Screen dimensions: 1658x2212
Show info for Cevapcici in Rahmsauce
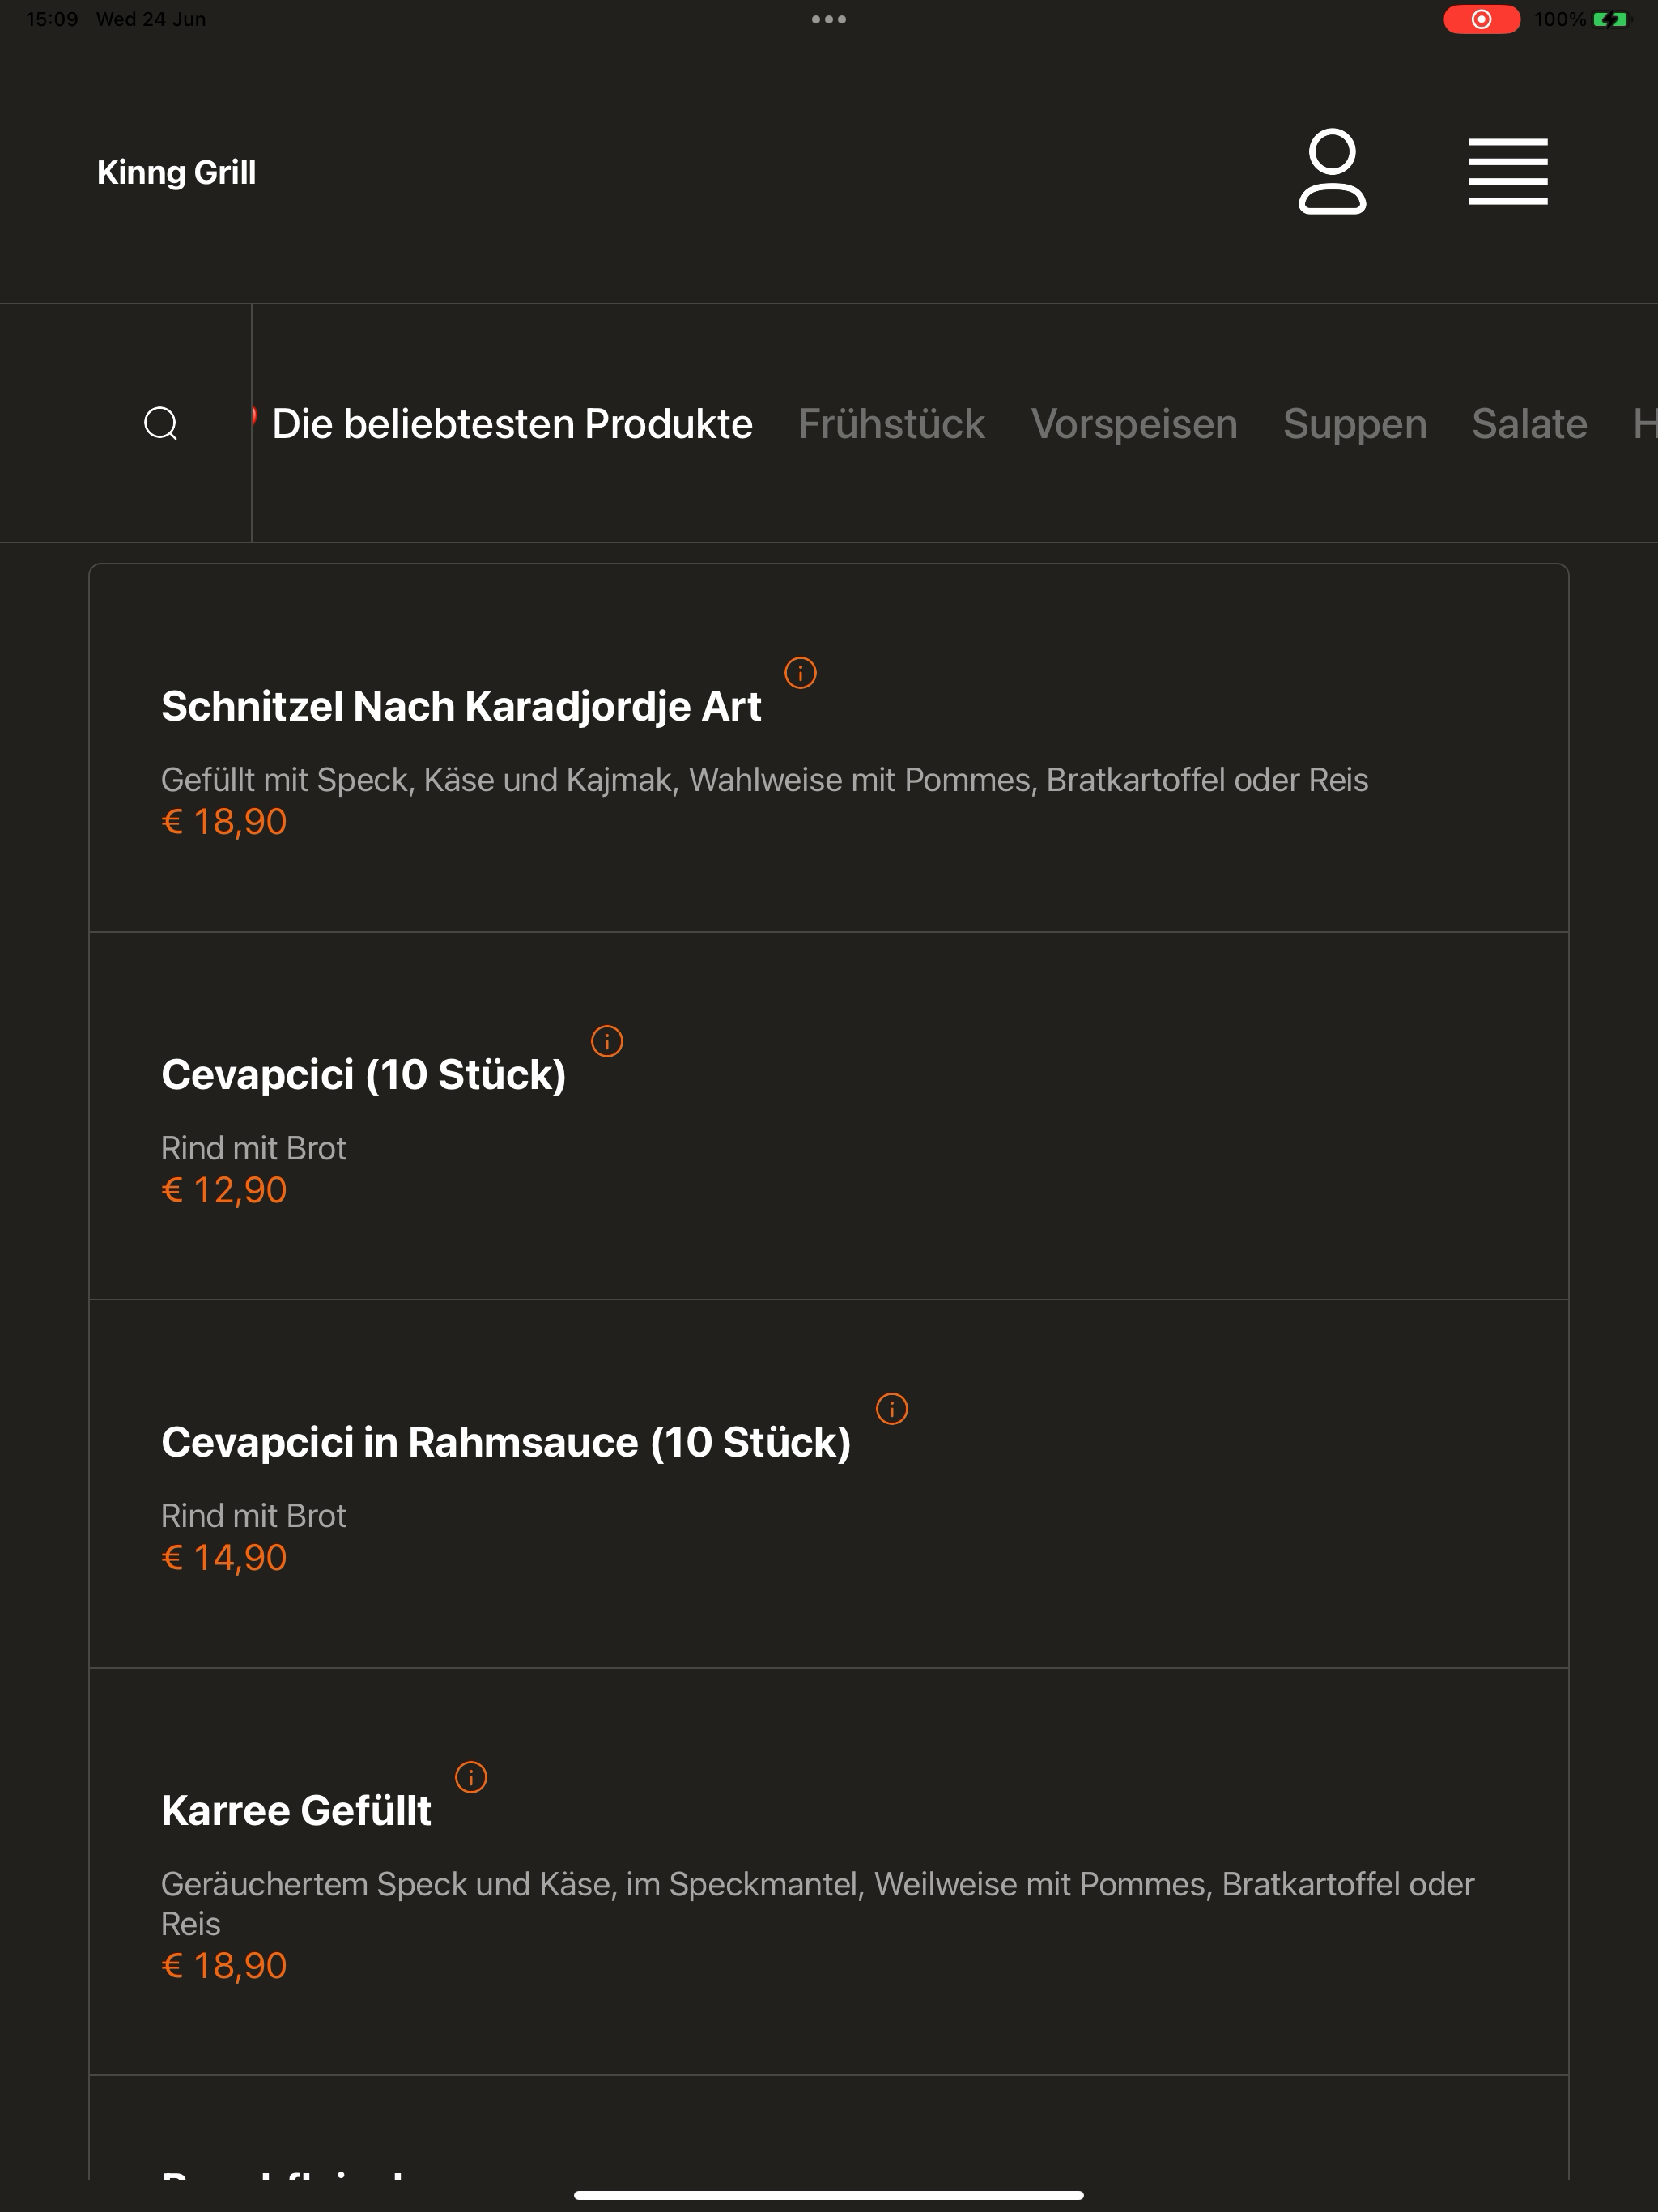pyautogui.click(x=892, y=1408)
